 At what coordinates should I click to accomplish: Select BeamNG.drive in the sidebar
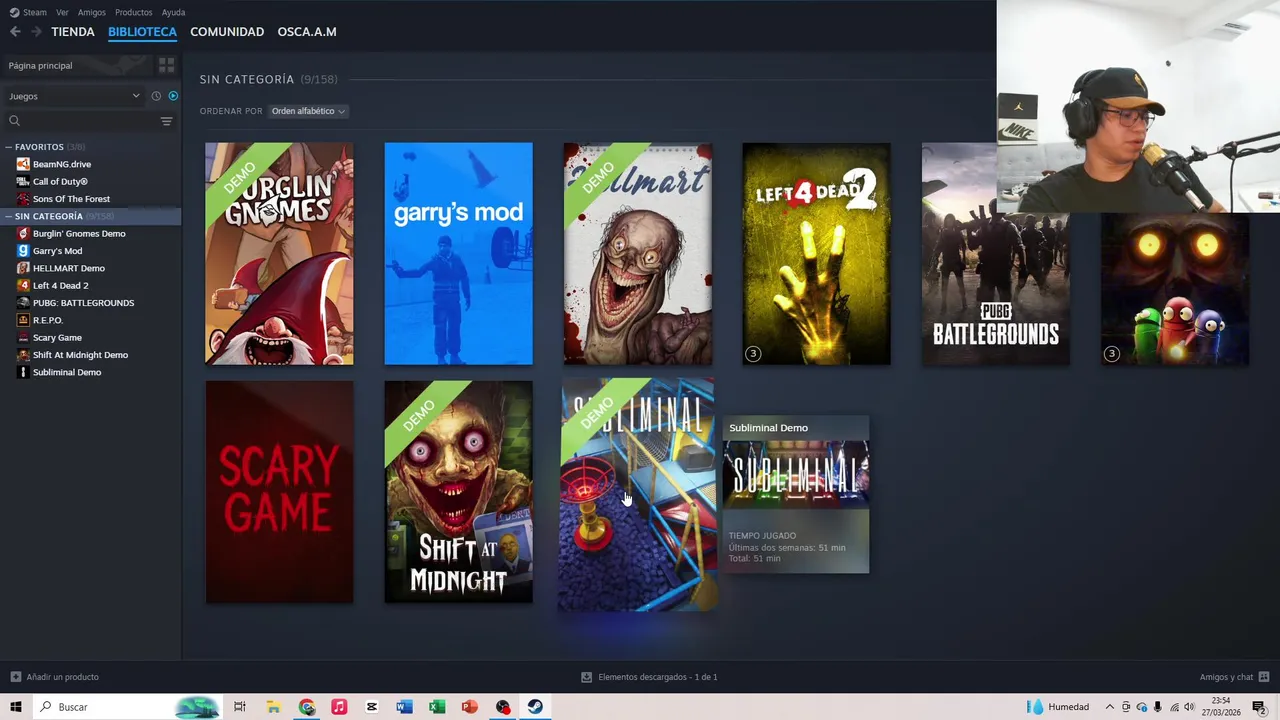click(62, 164)
